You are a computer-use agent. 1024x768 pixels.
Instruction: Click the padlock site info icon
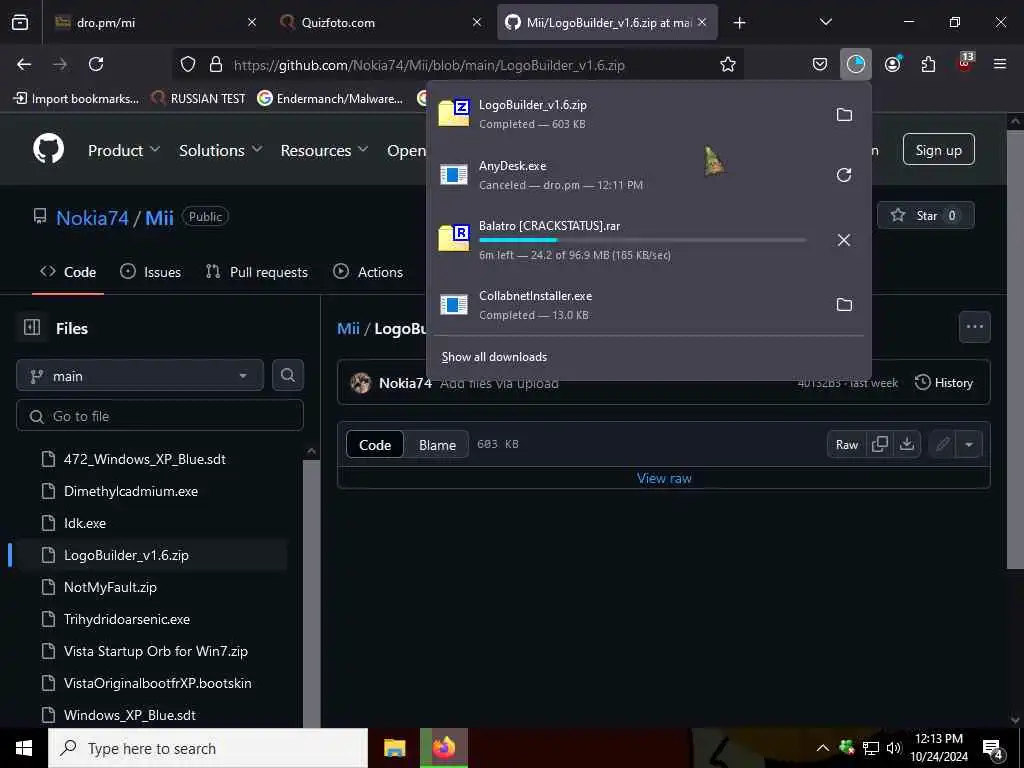point(216,64)
